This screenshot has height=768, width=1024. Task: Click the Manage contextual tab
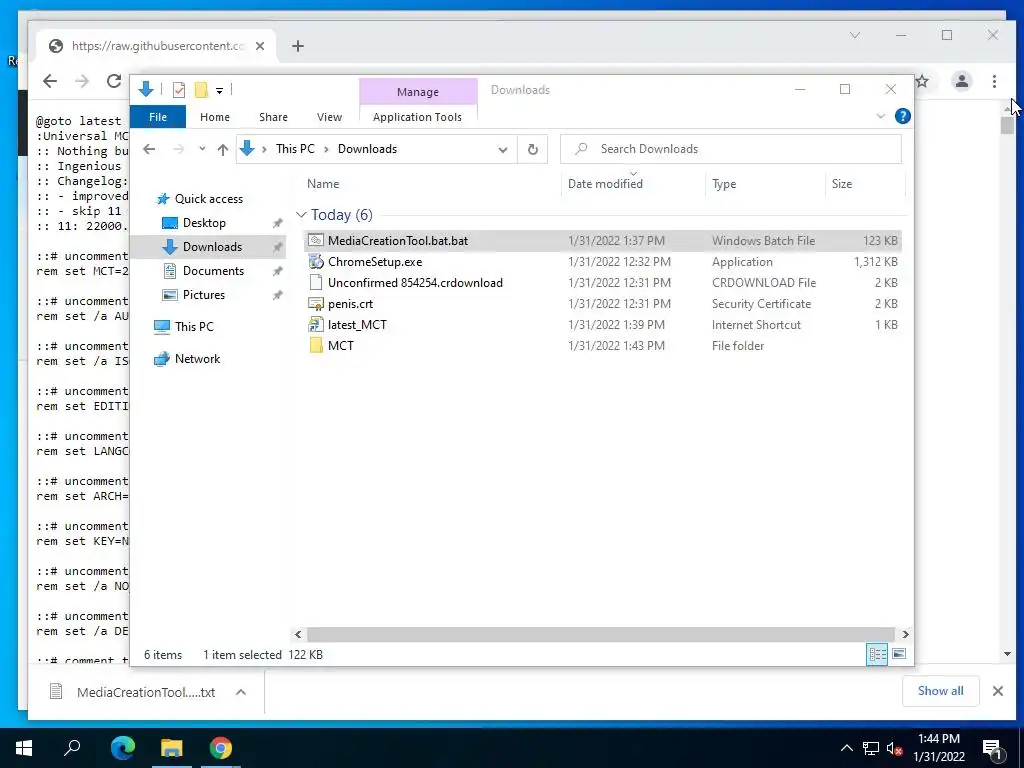point(418,92)
